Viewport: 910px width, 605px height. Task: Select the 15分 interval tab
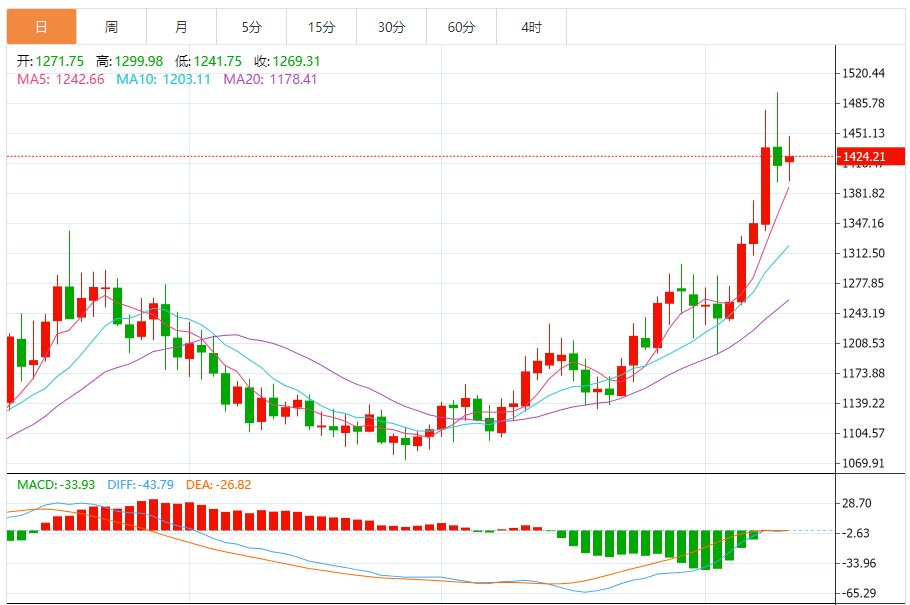click(x=321, y=27)
